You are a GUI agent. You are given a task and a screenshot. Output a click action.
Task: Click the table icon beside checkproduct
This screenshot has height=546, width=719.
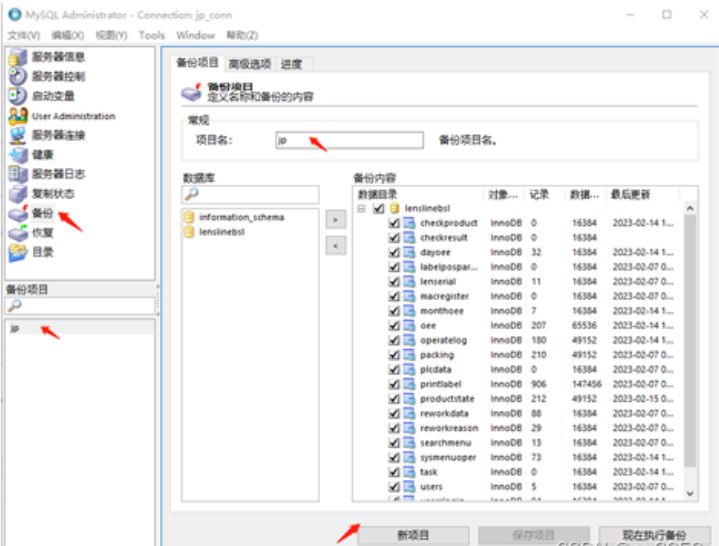coord(409,223)
